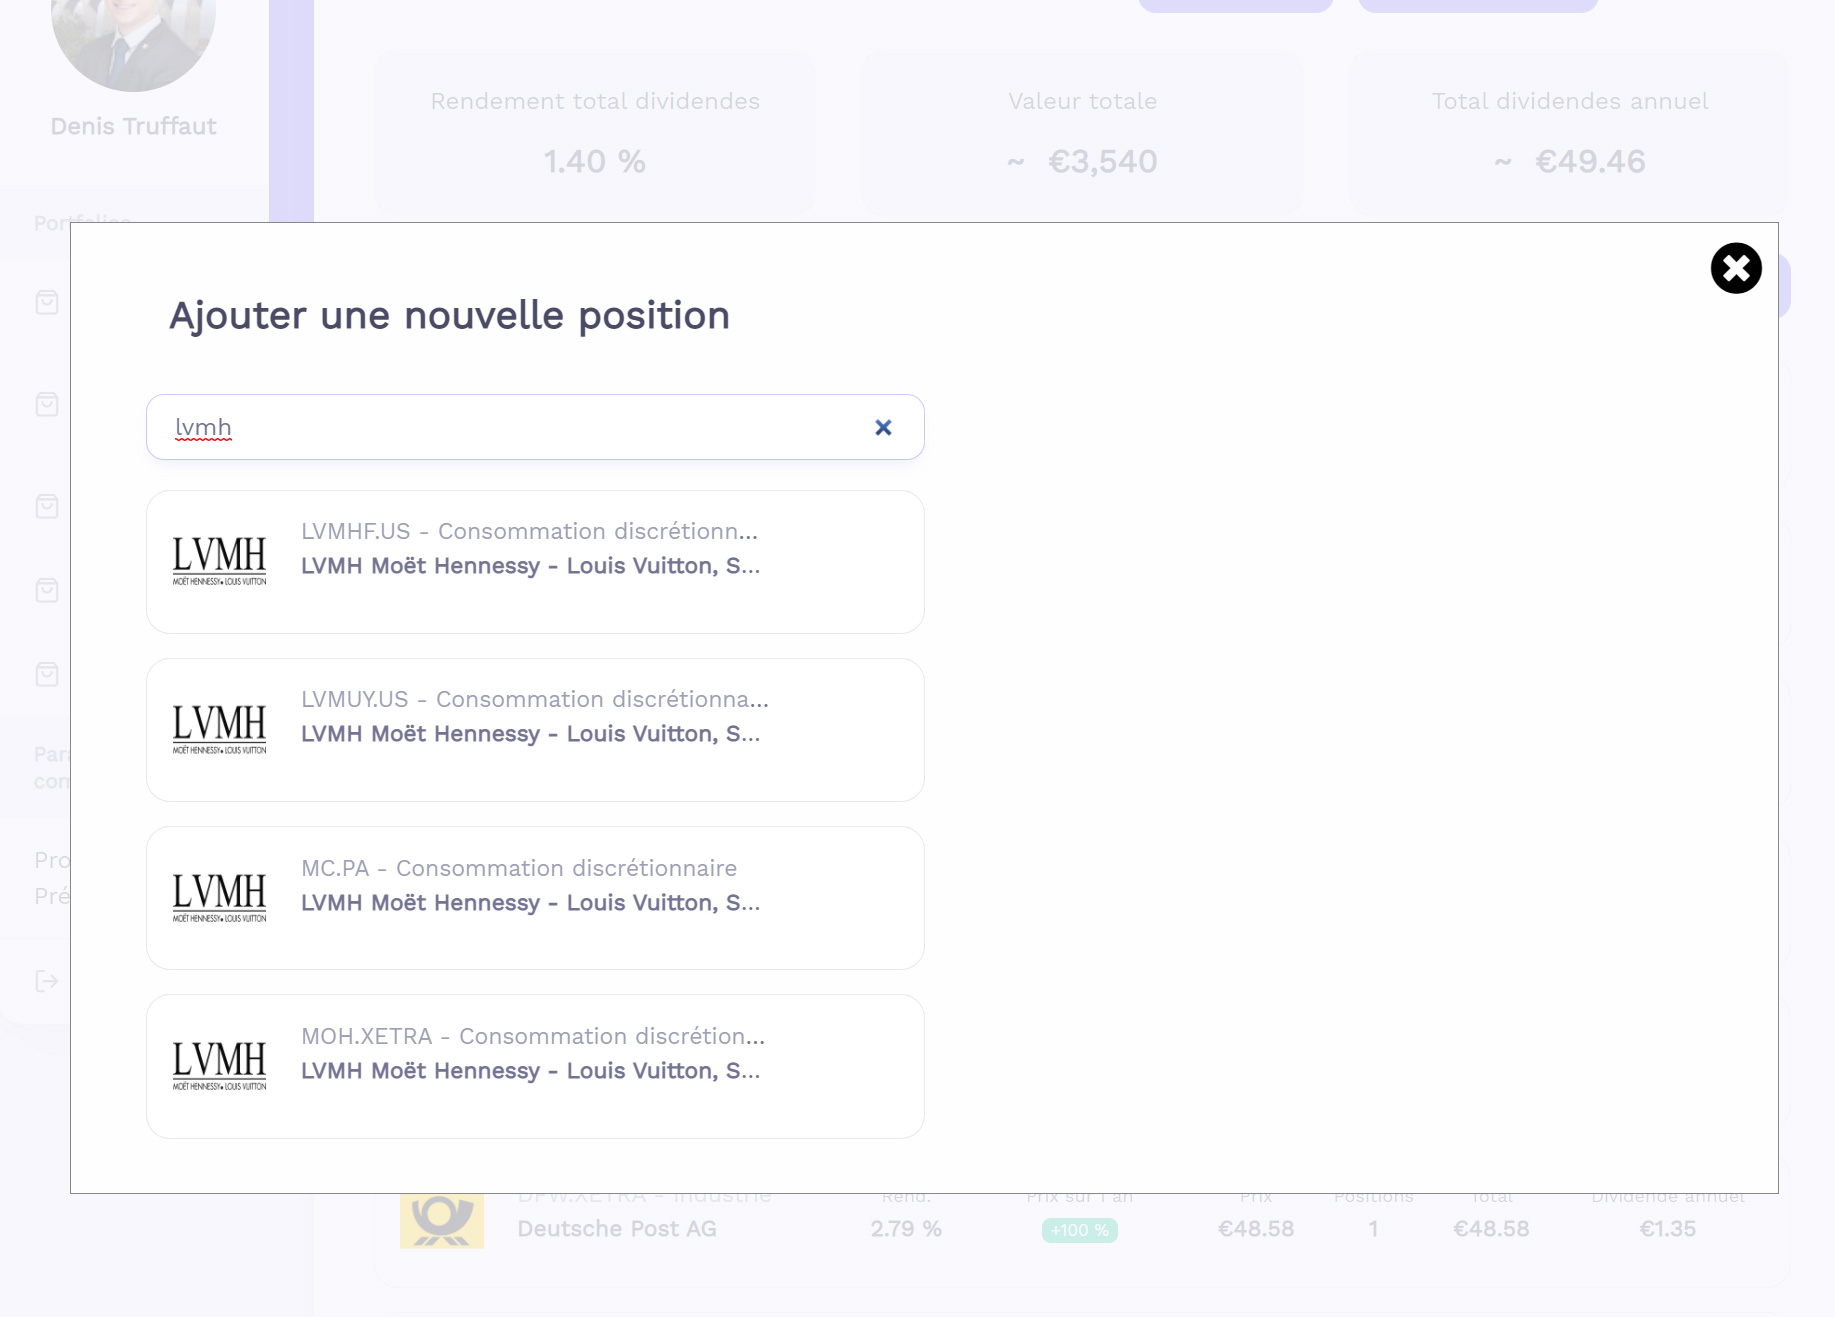
Task: Click the LVMH logo in MOH.XETRA row
Action: click(x=220, y=1065)
